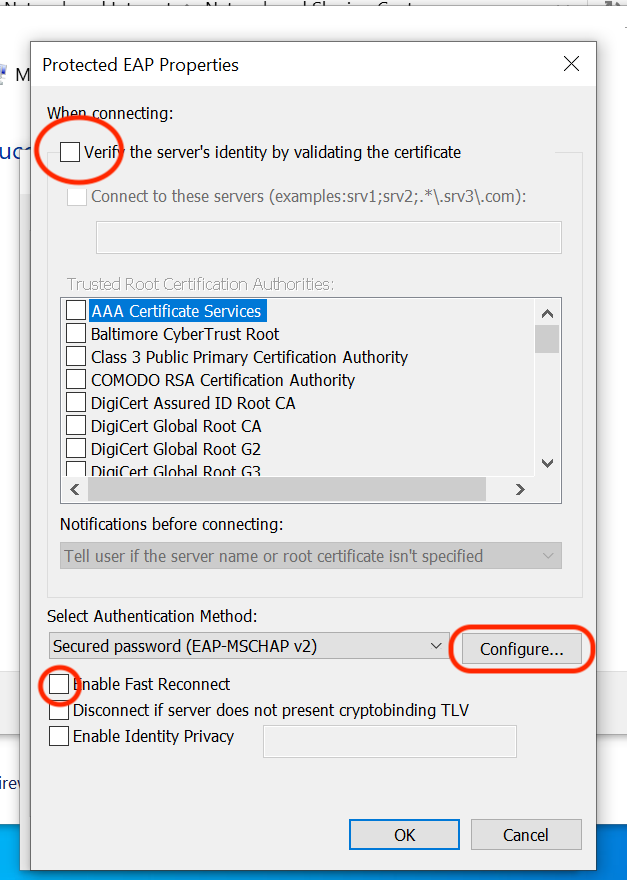
Task: Close the Protected EAP Properties window
Action: [571, 65]
